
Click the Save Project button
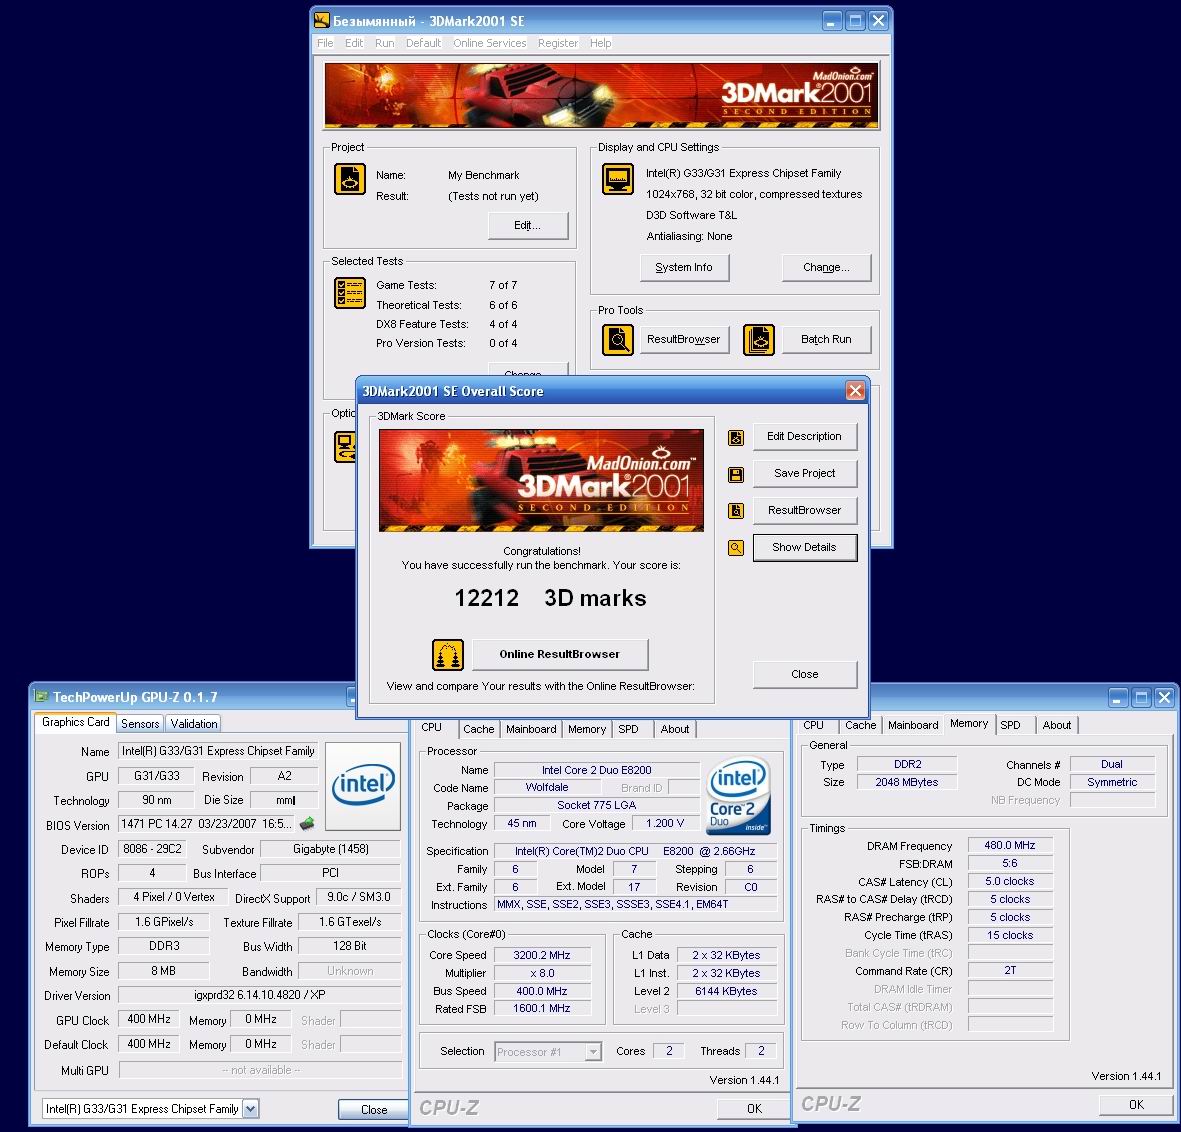pyautogui.click(x=804, y=473)
